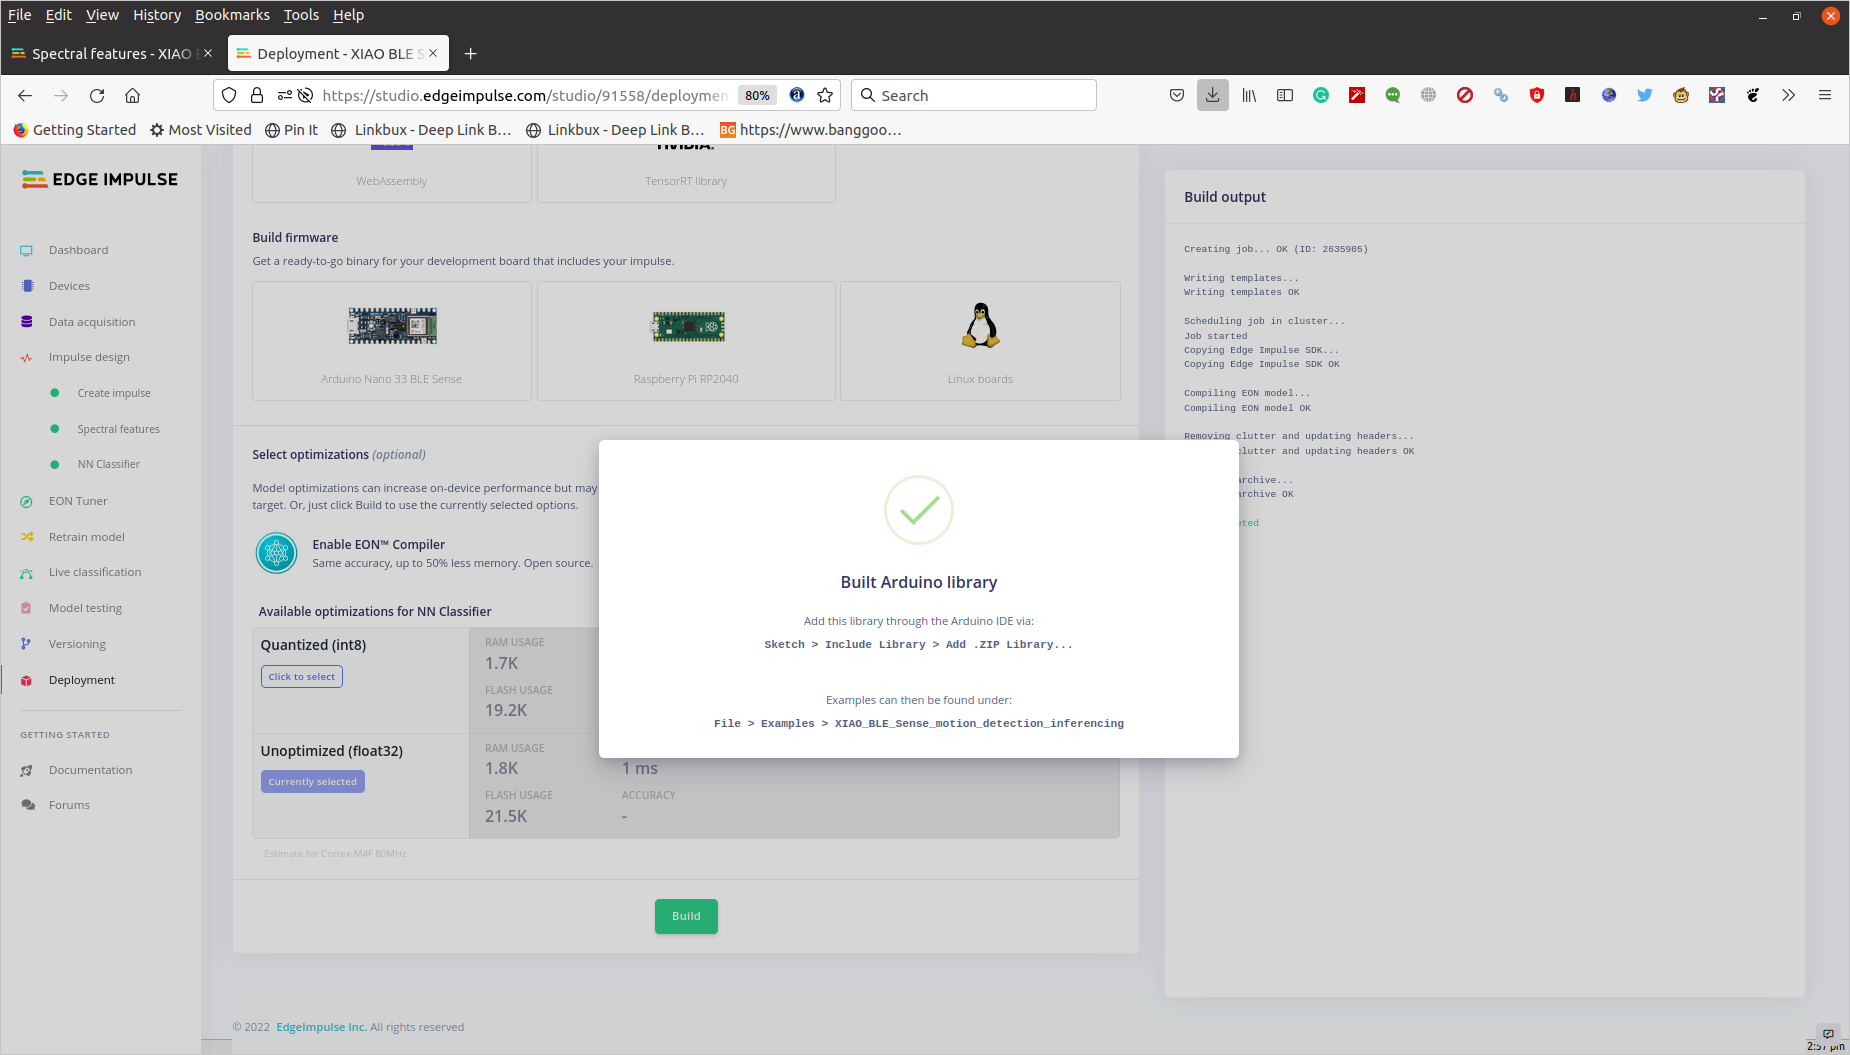Close the Deployment tab

click(x=433, y=54)
